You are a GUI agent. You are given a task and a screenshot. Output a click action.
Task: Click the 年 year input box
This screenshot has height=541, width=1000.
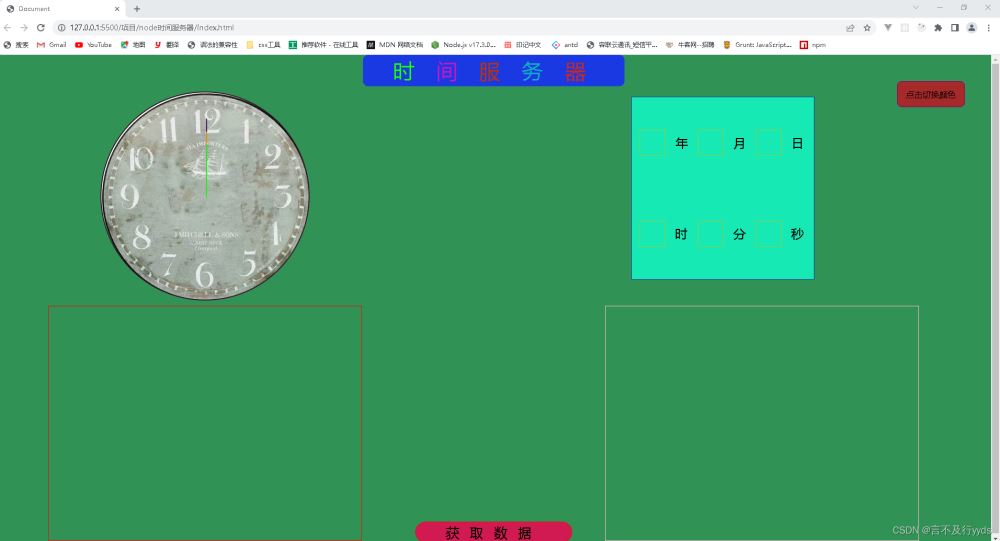[652, 142]
